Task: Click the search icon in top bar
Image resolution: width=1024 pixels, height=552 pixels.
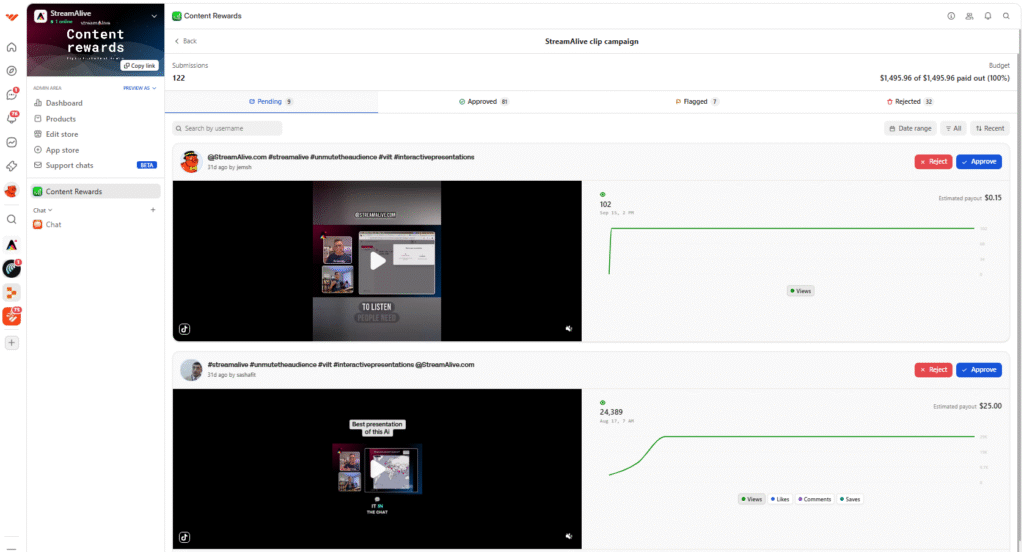Action: (x=1006, y=16)
